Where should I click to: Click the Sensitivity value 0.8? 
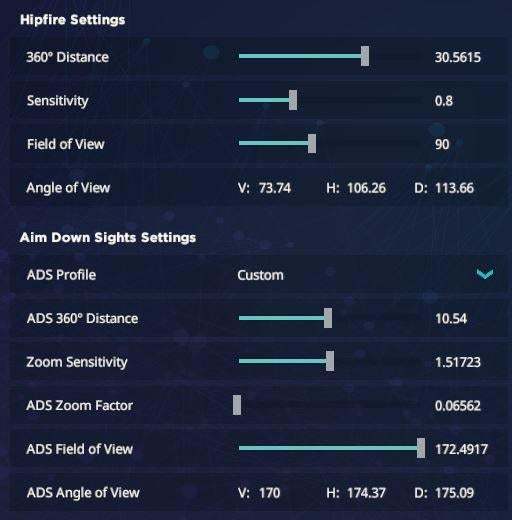[x=444, y=101]
